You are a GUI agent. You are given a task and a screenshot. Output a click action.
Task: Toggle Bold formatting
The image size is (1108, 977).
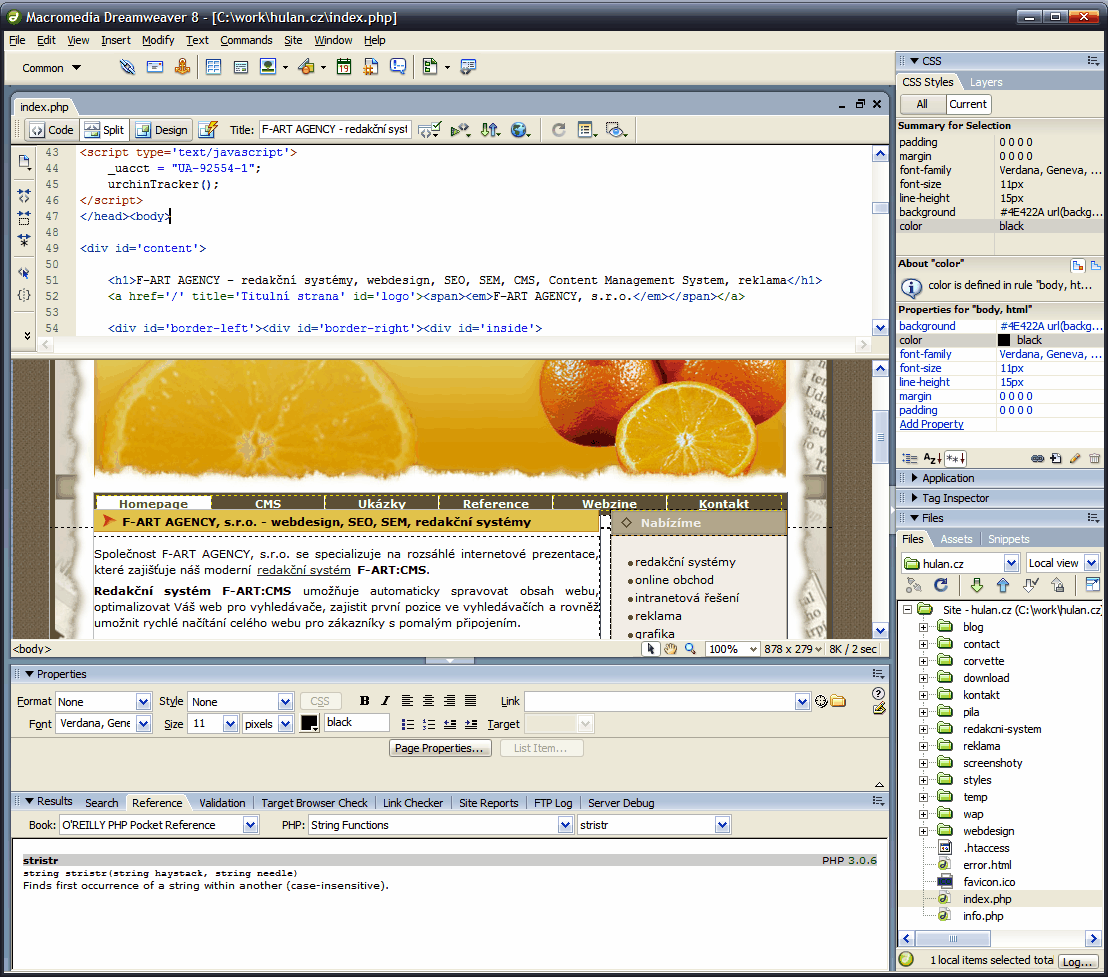pyautogui.click(x=365, y=701)
